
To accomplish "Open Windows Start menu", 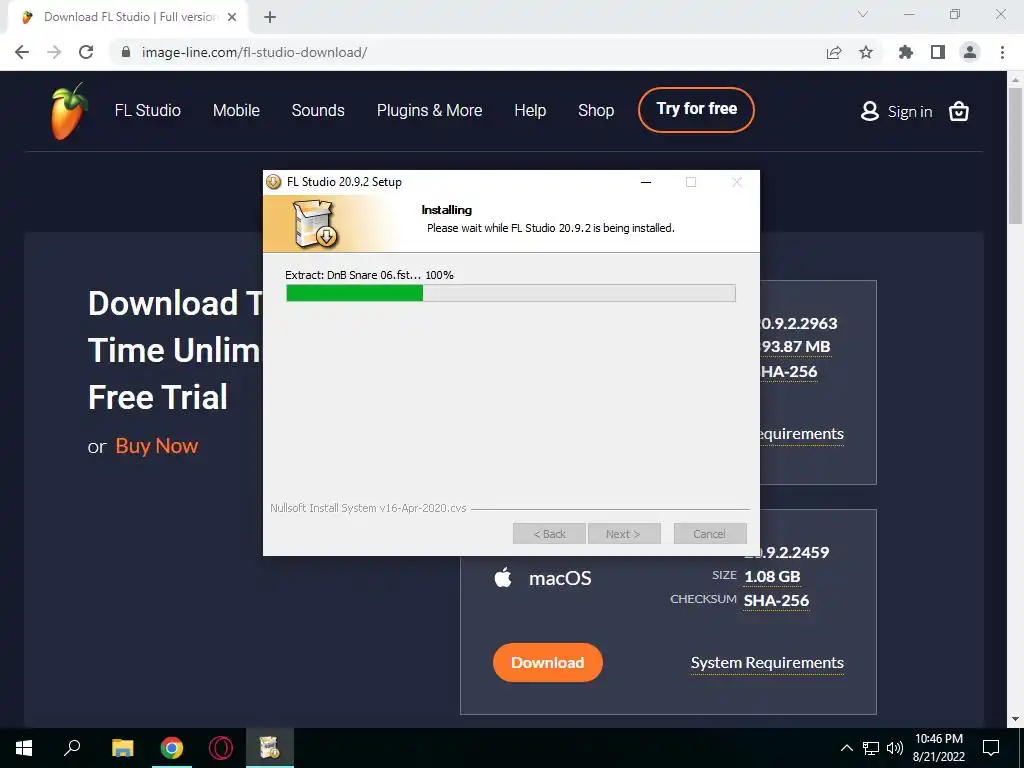I will [24, 748].
